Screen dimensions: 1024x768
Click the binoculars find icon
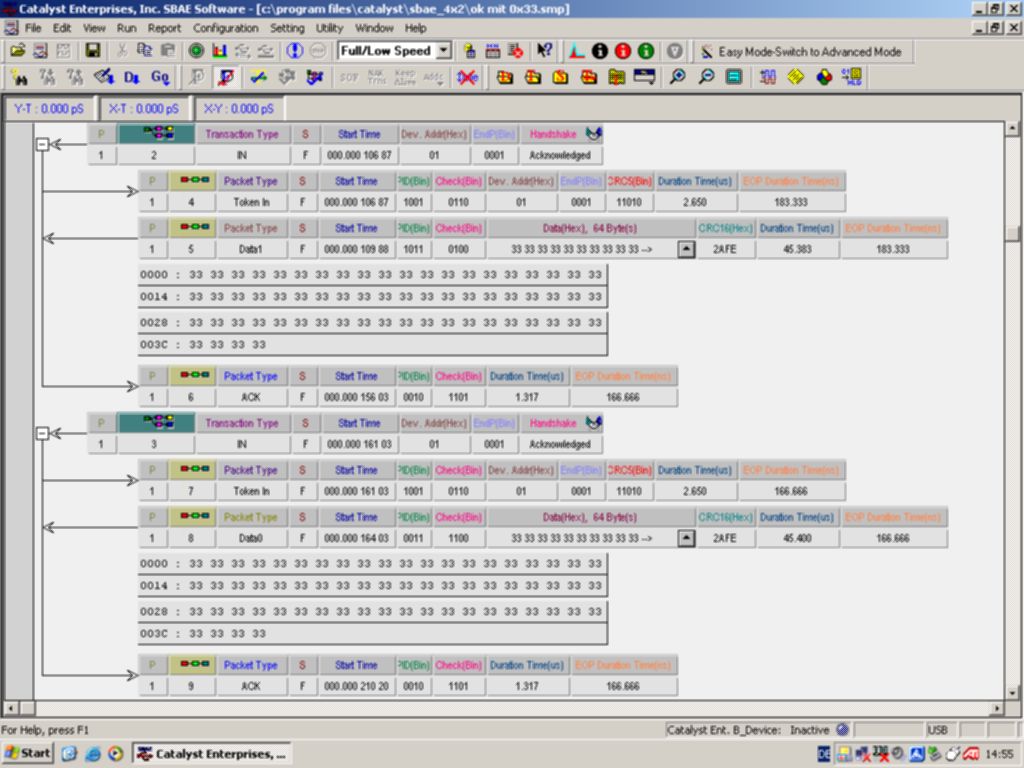click(19, 77)
